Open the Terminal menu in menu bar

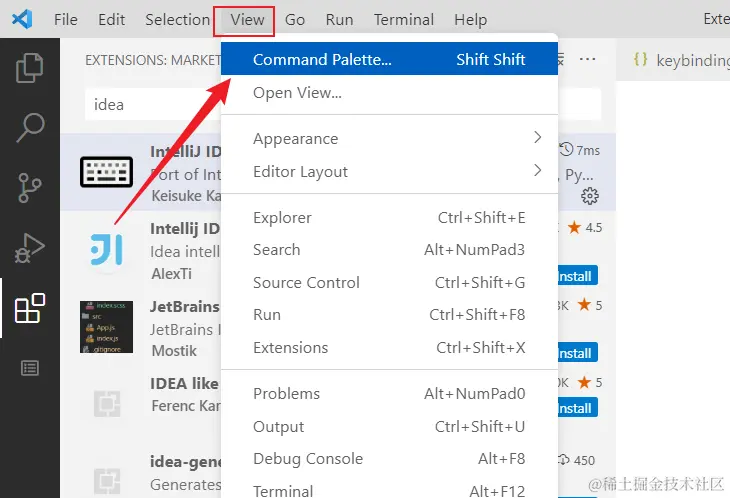click(x=404, y=20)
